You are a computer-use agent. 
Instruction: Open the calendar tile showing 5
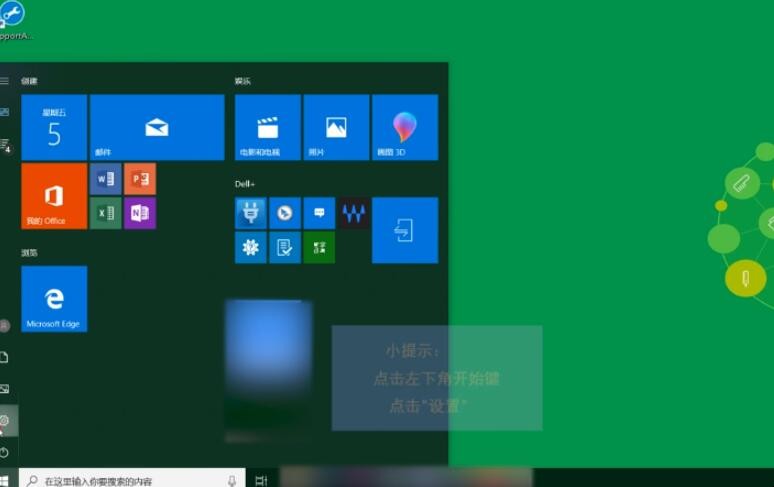[54, 128]
